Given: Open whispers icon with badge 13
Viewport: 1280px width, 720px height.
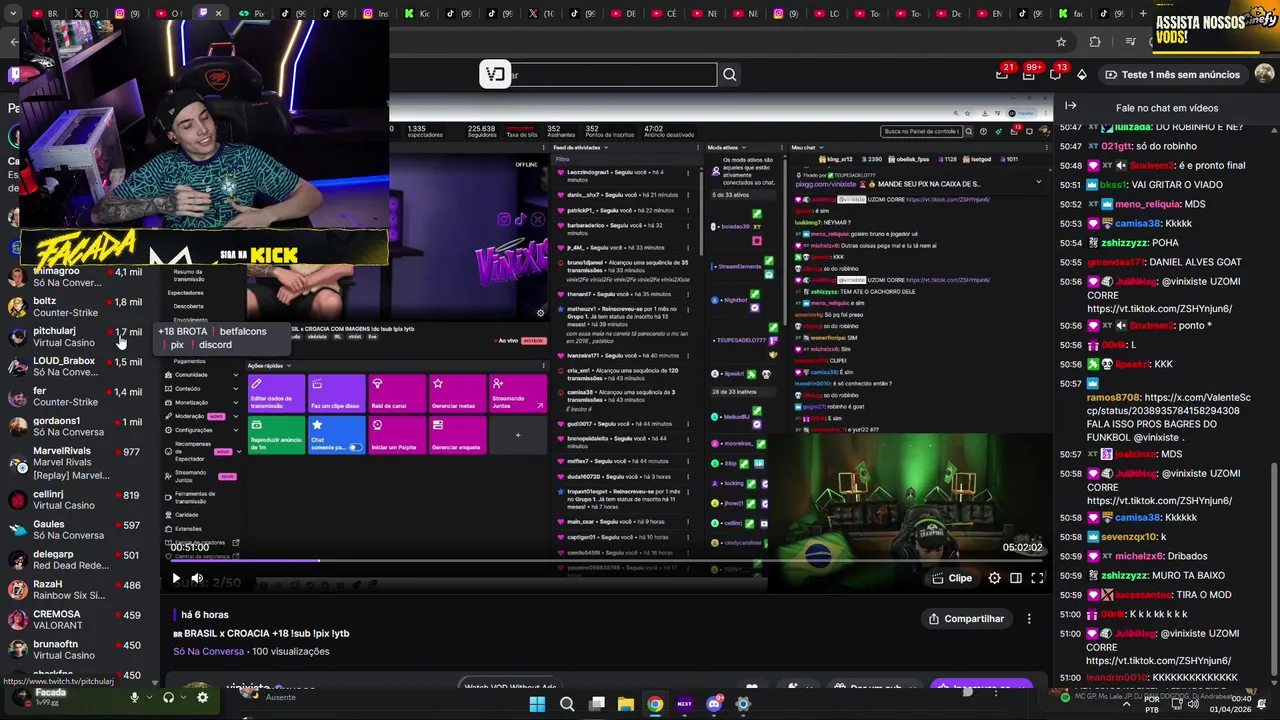Looking at the screenshot, I should click(1057, 74).
